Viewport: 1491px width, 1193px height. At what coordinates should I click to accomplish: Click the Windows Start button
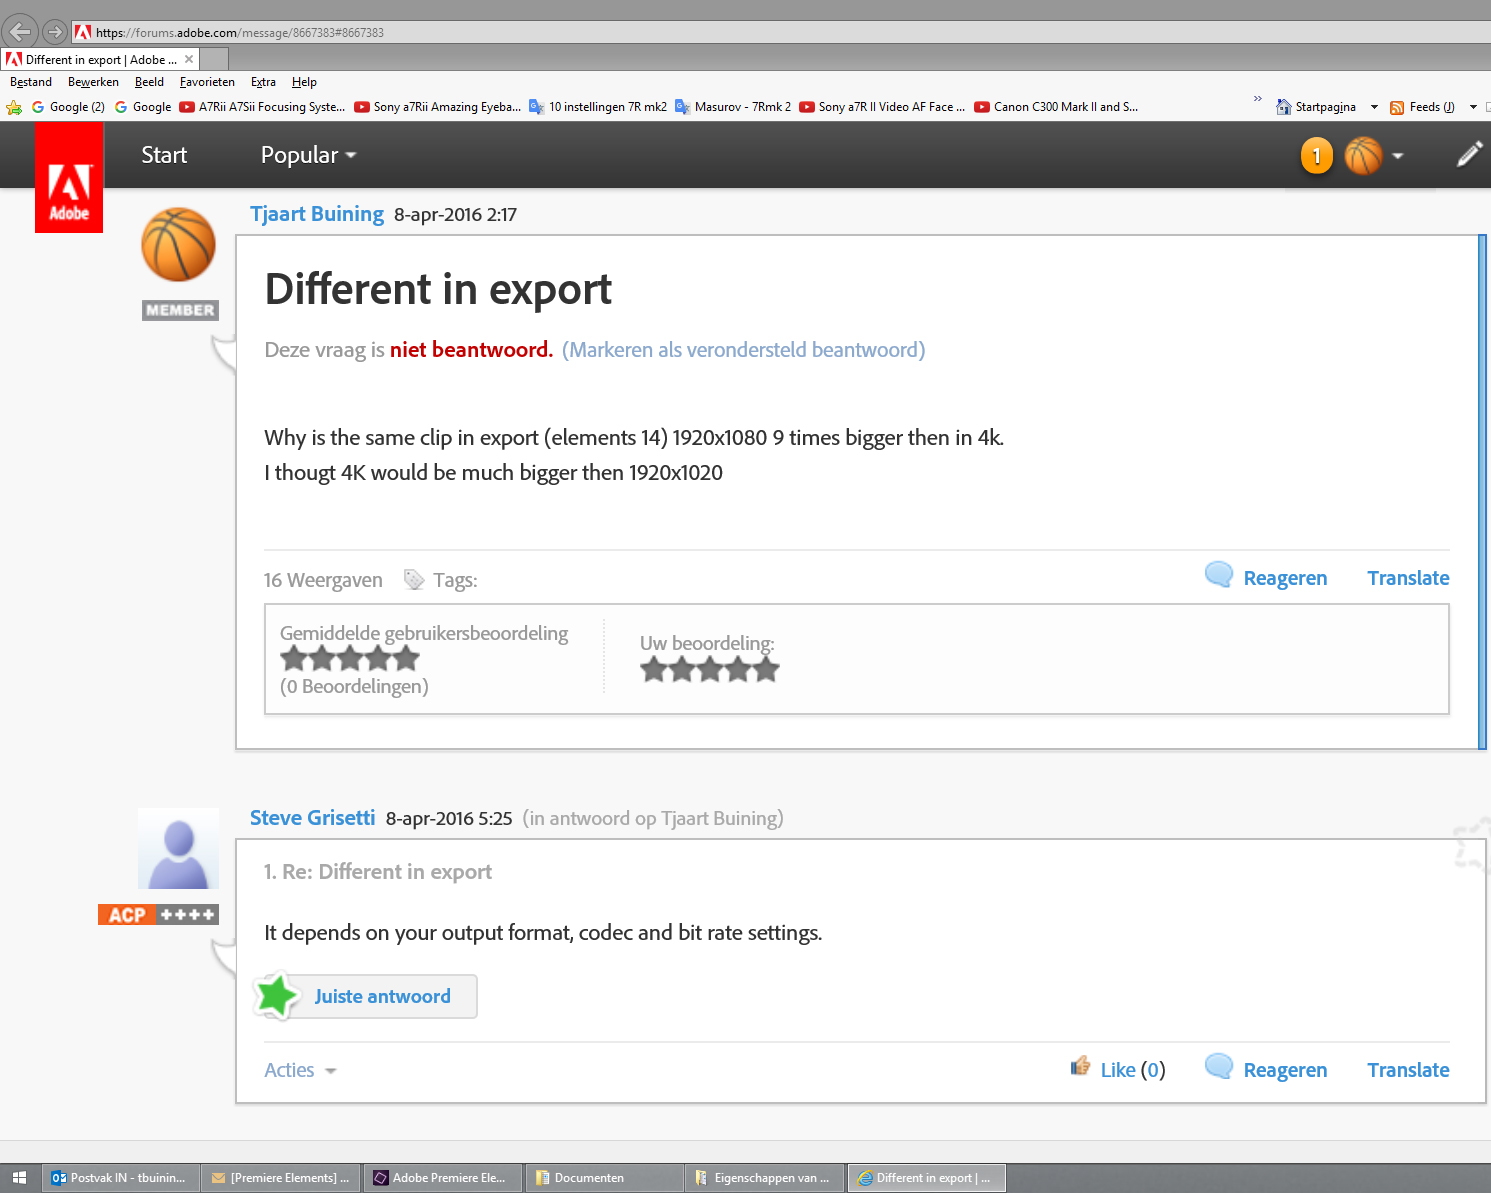(x=19, y=1178)
